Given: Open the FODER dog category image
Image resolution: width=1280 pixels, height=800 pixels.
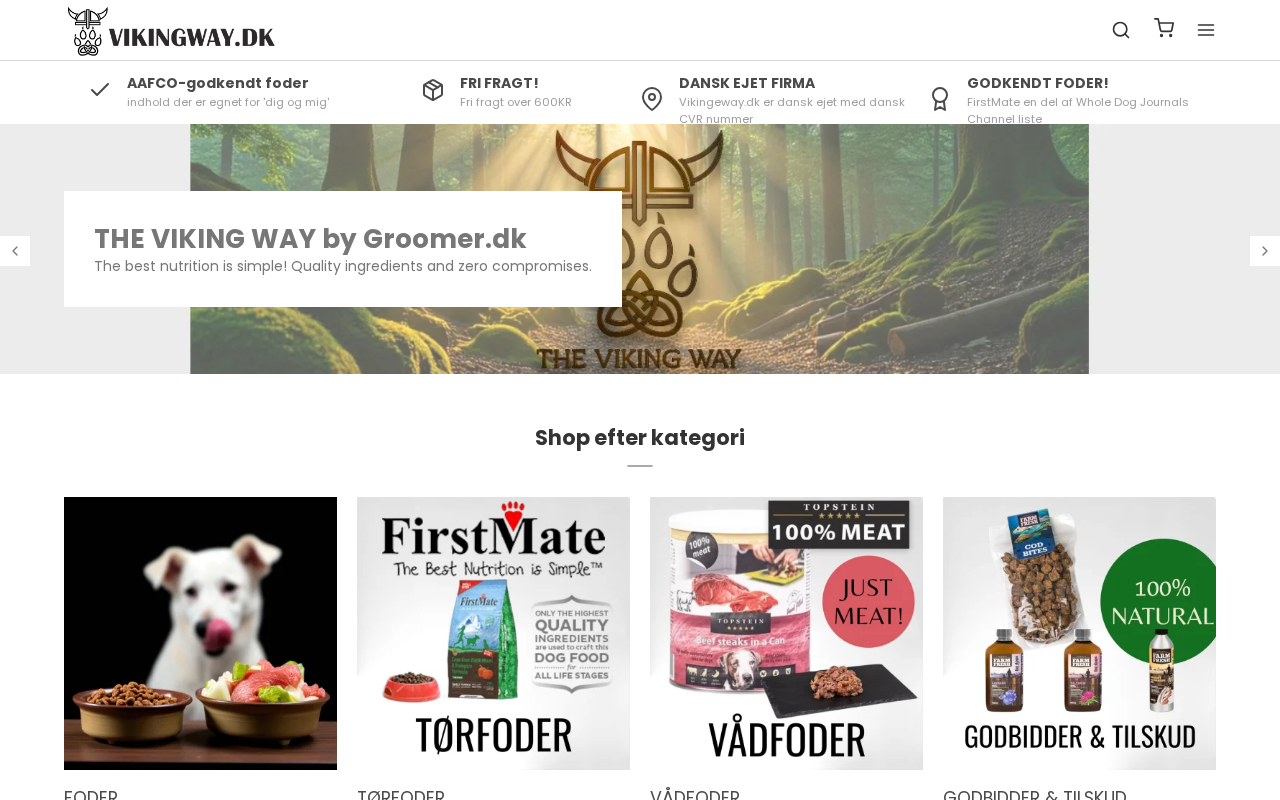Looking at the screenshot, I should point(200,633).
